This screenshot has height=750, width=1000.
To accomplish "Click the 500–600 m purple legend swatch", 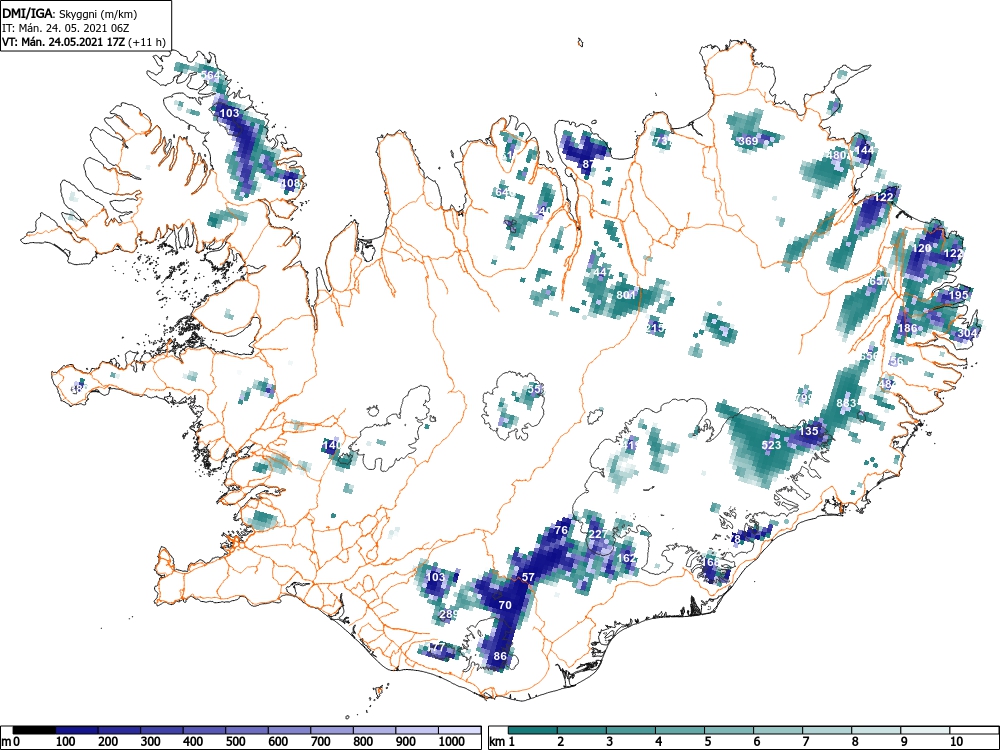I will [247, 730].
